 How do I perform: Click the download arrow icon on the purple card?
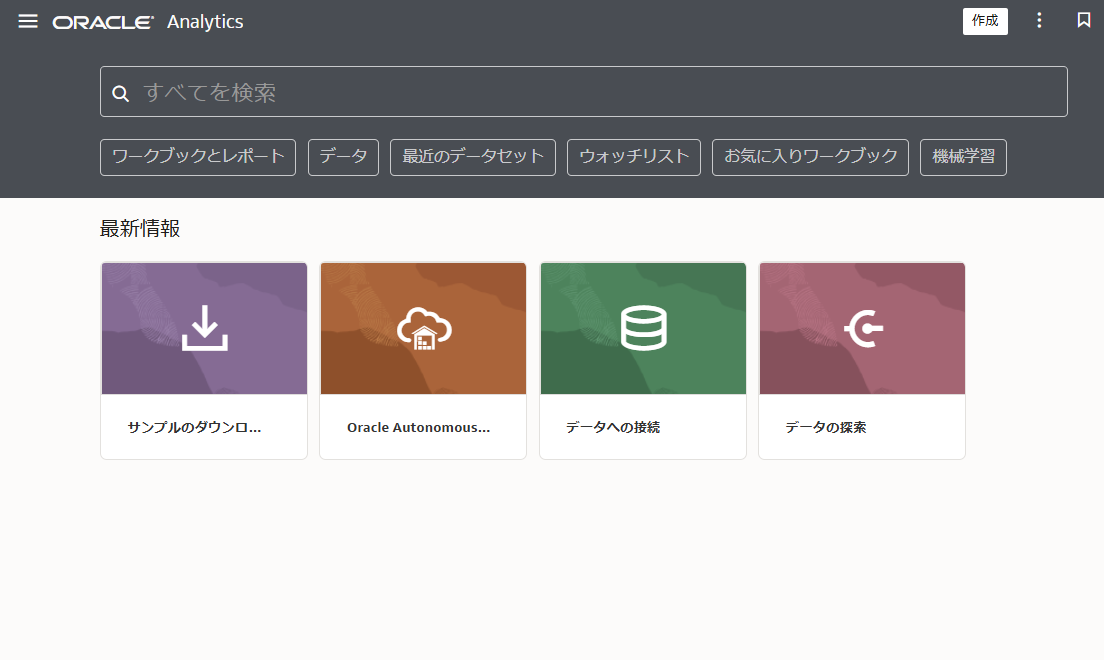coord(204,328)
